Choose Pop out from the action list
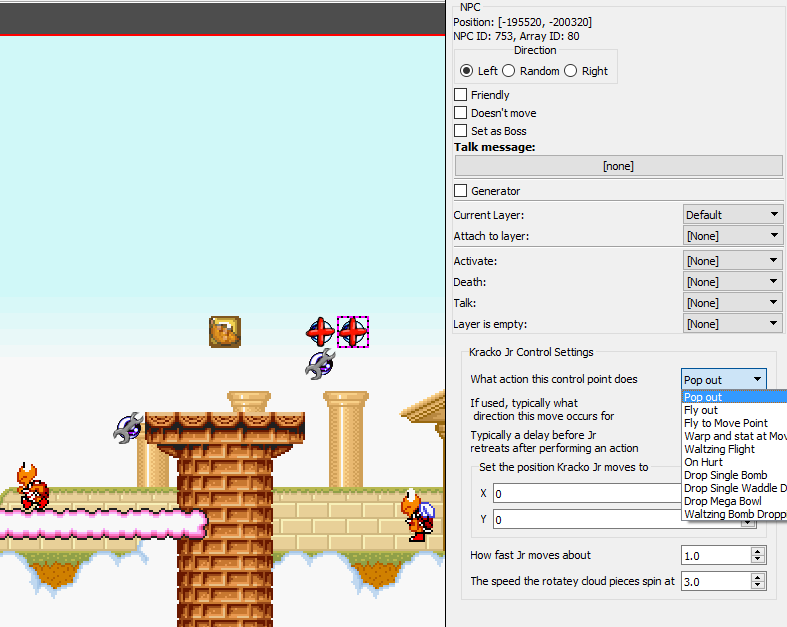This screenshot has width=787, height=627. [x=735, y=397]
